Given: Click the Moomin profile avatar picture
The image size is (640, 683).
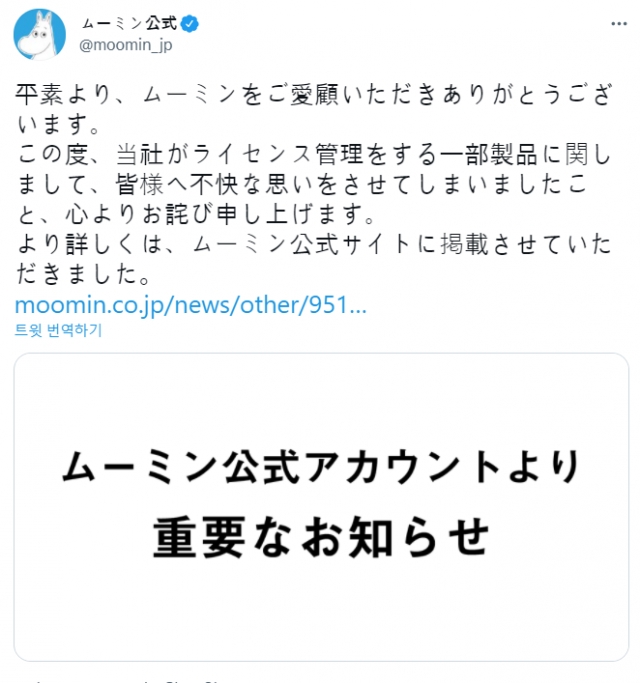Looking at the screenshot, I should tap(40, 34).
